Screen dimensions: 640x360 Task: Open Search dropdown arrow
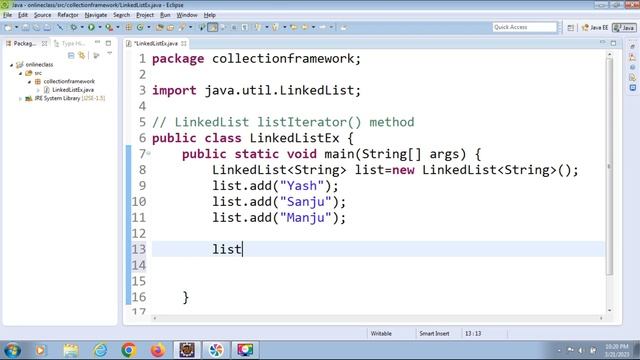pyautogui.click(x=191, y=27)
